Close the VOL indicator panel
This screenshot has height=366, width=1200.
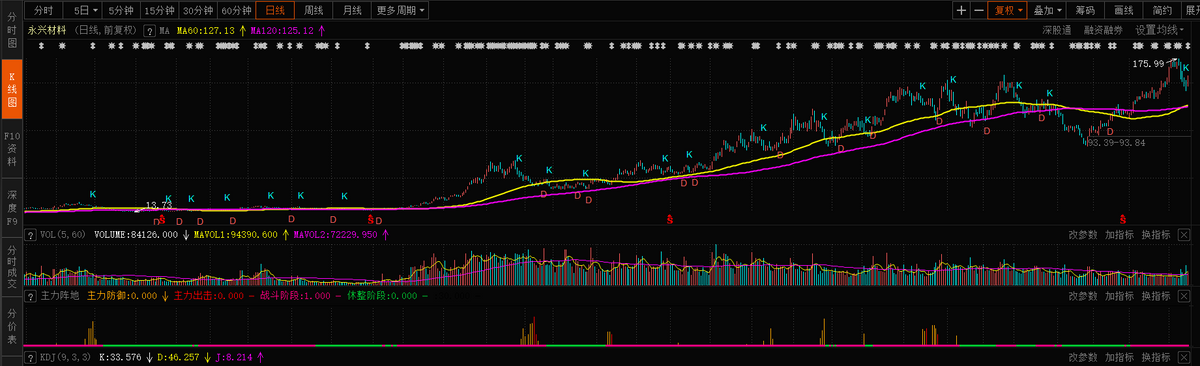[1184, 235]
